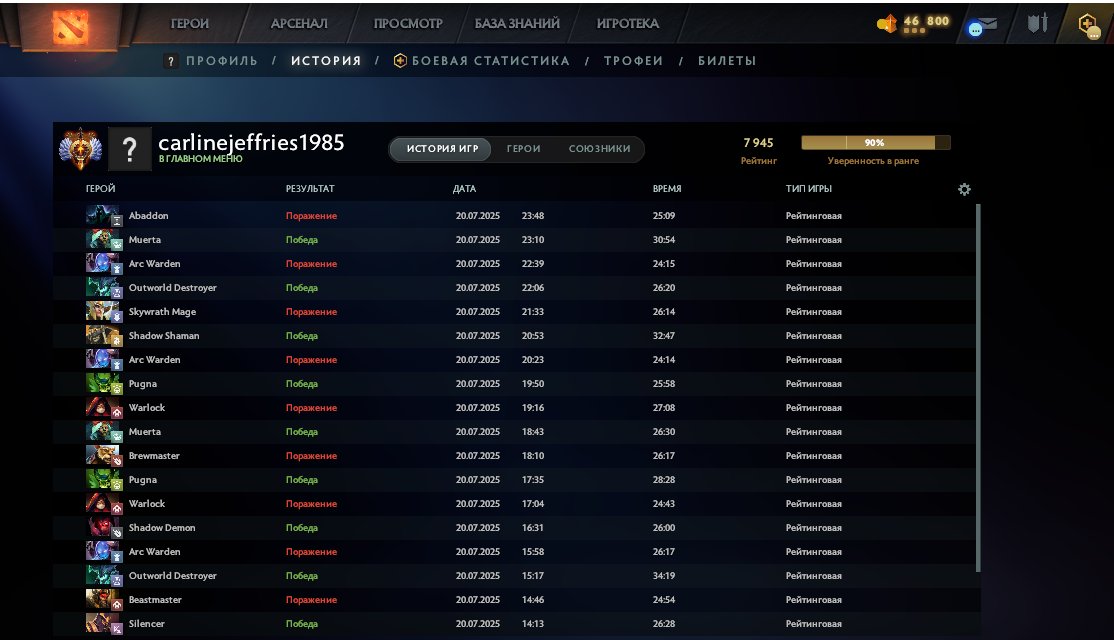Open the chat messages envelope icon

[983, 26]
